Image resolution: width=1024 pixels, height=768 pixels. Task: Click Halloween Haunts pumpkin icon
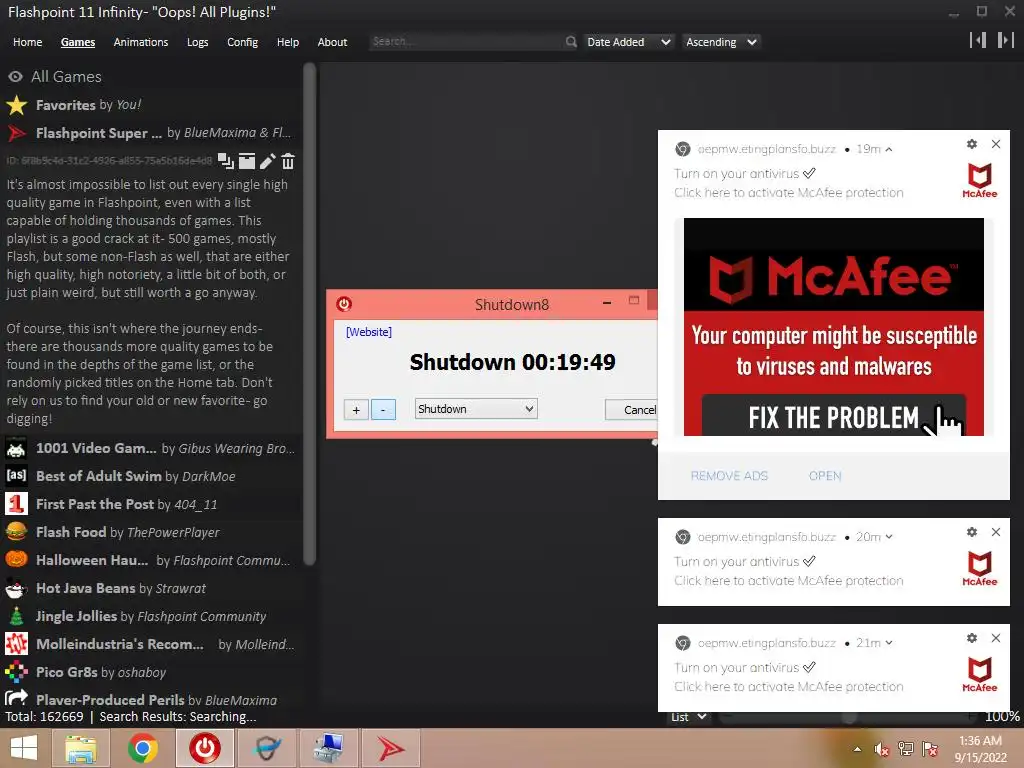point(16,560)
